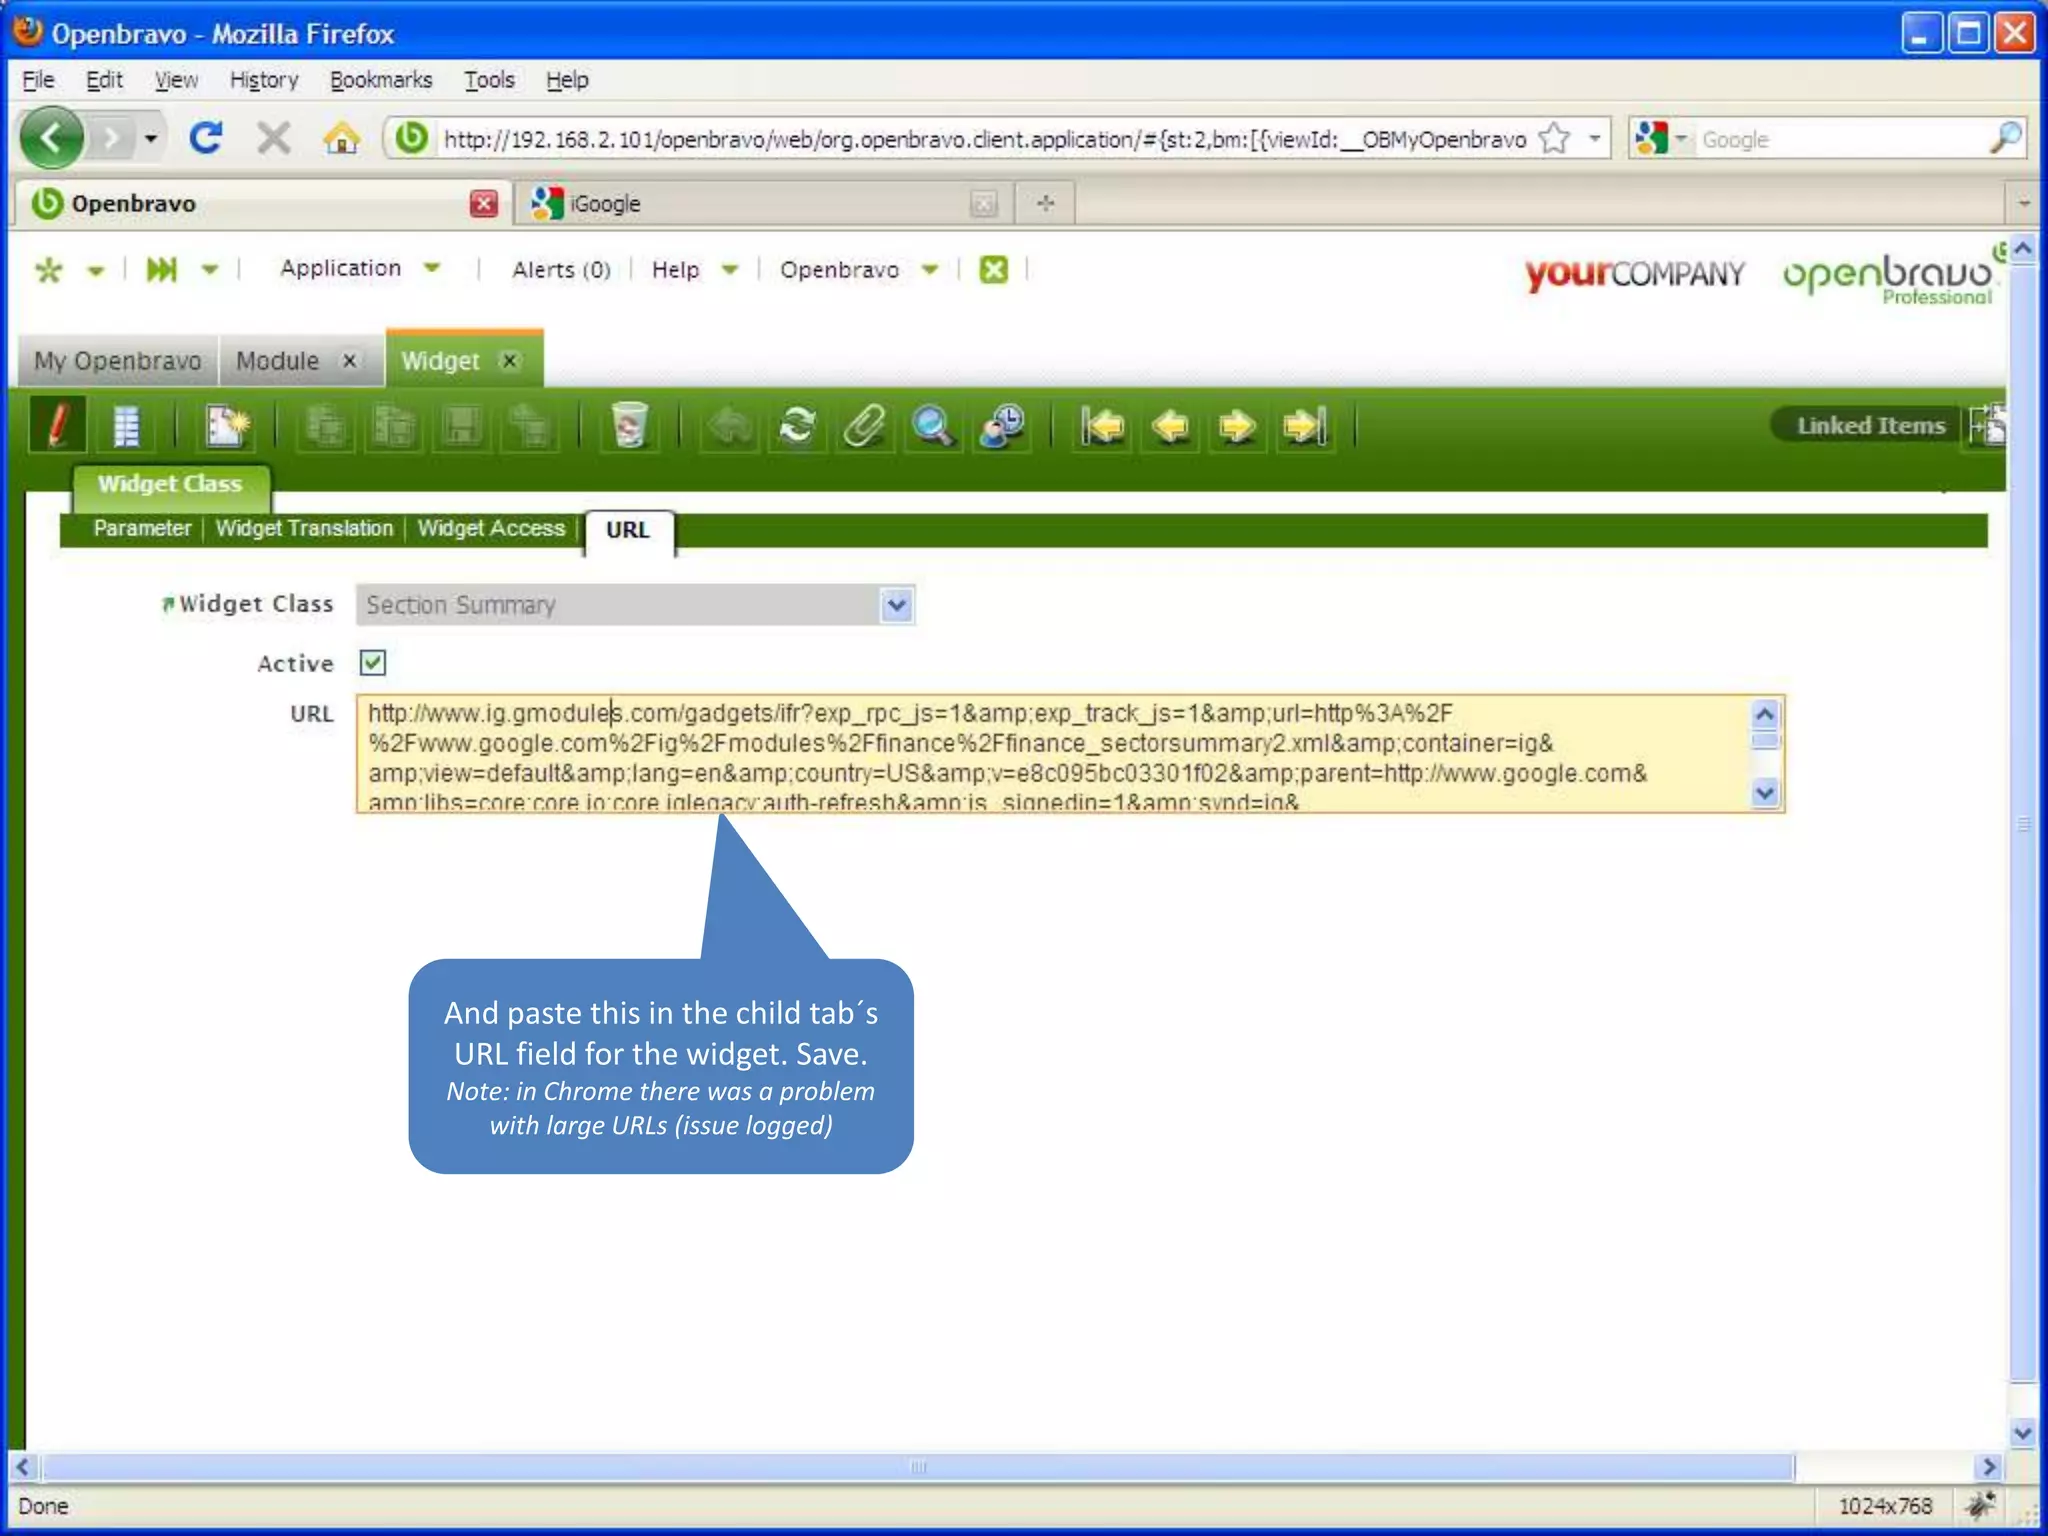Click the green quick launch arrows icon

(161, 269)
